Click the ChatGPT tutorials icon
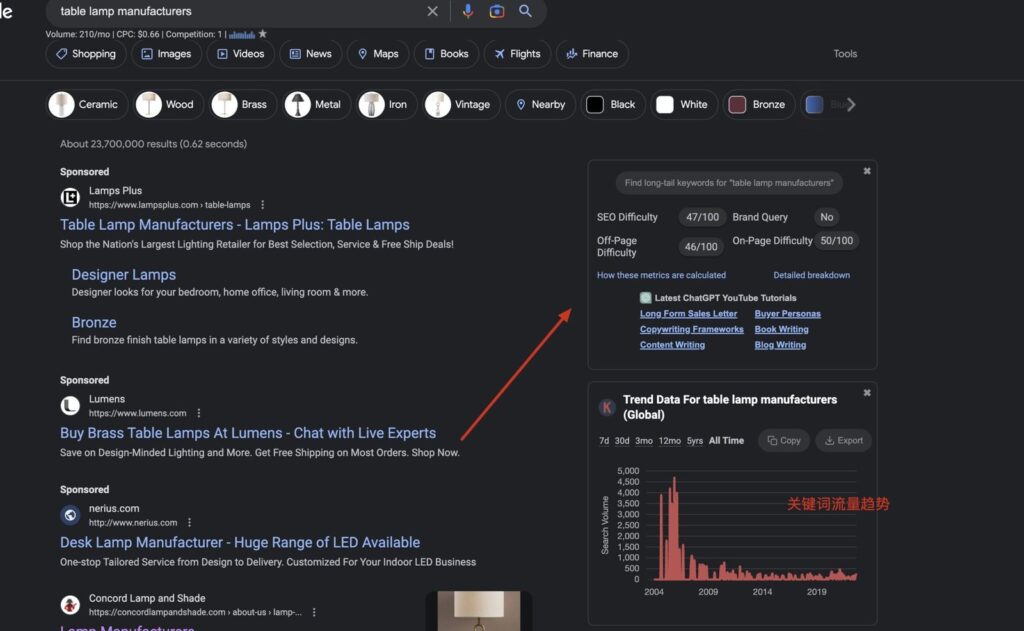Screen dimensions: 1024x631 [x=645, y=298]
